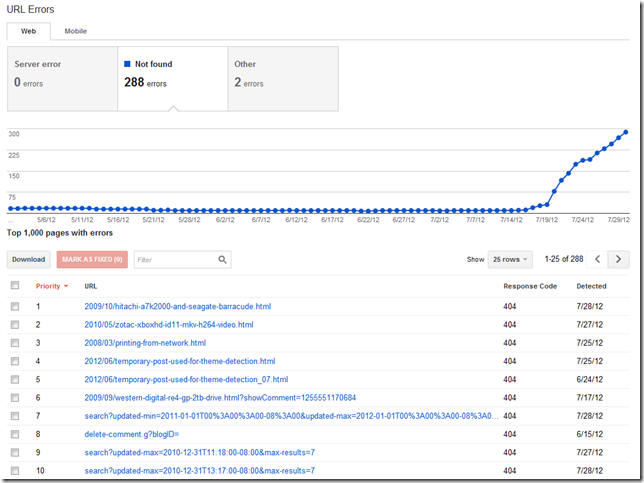Click Detected date 6/15/12 cell
Viewport: 644px width, 483px height.
[589, 434]
